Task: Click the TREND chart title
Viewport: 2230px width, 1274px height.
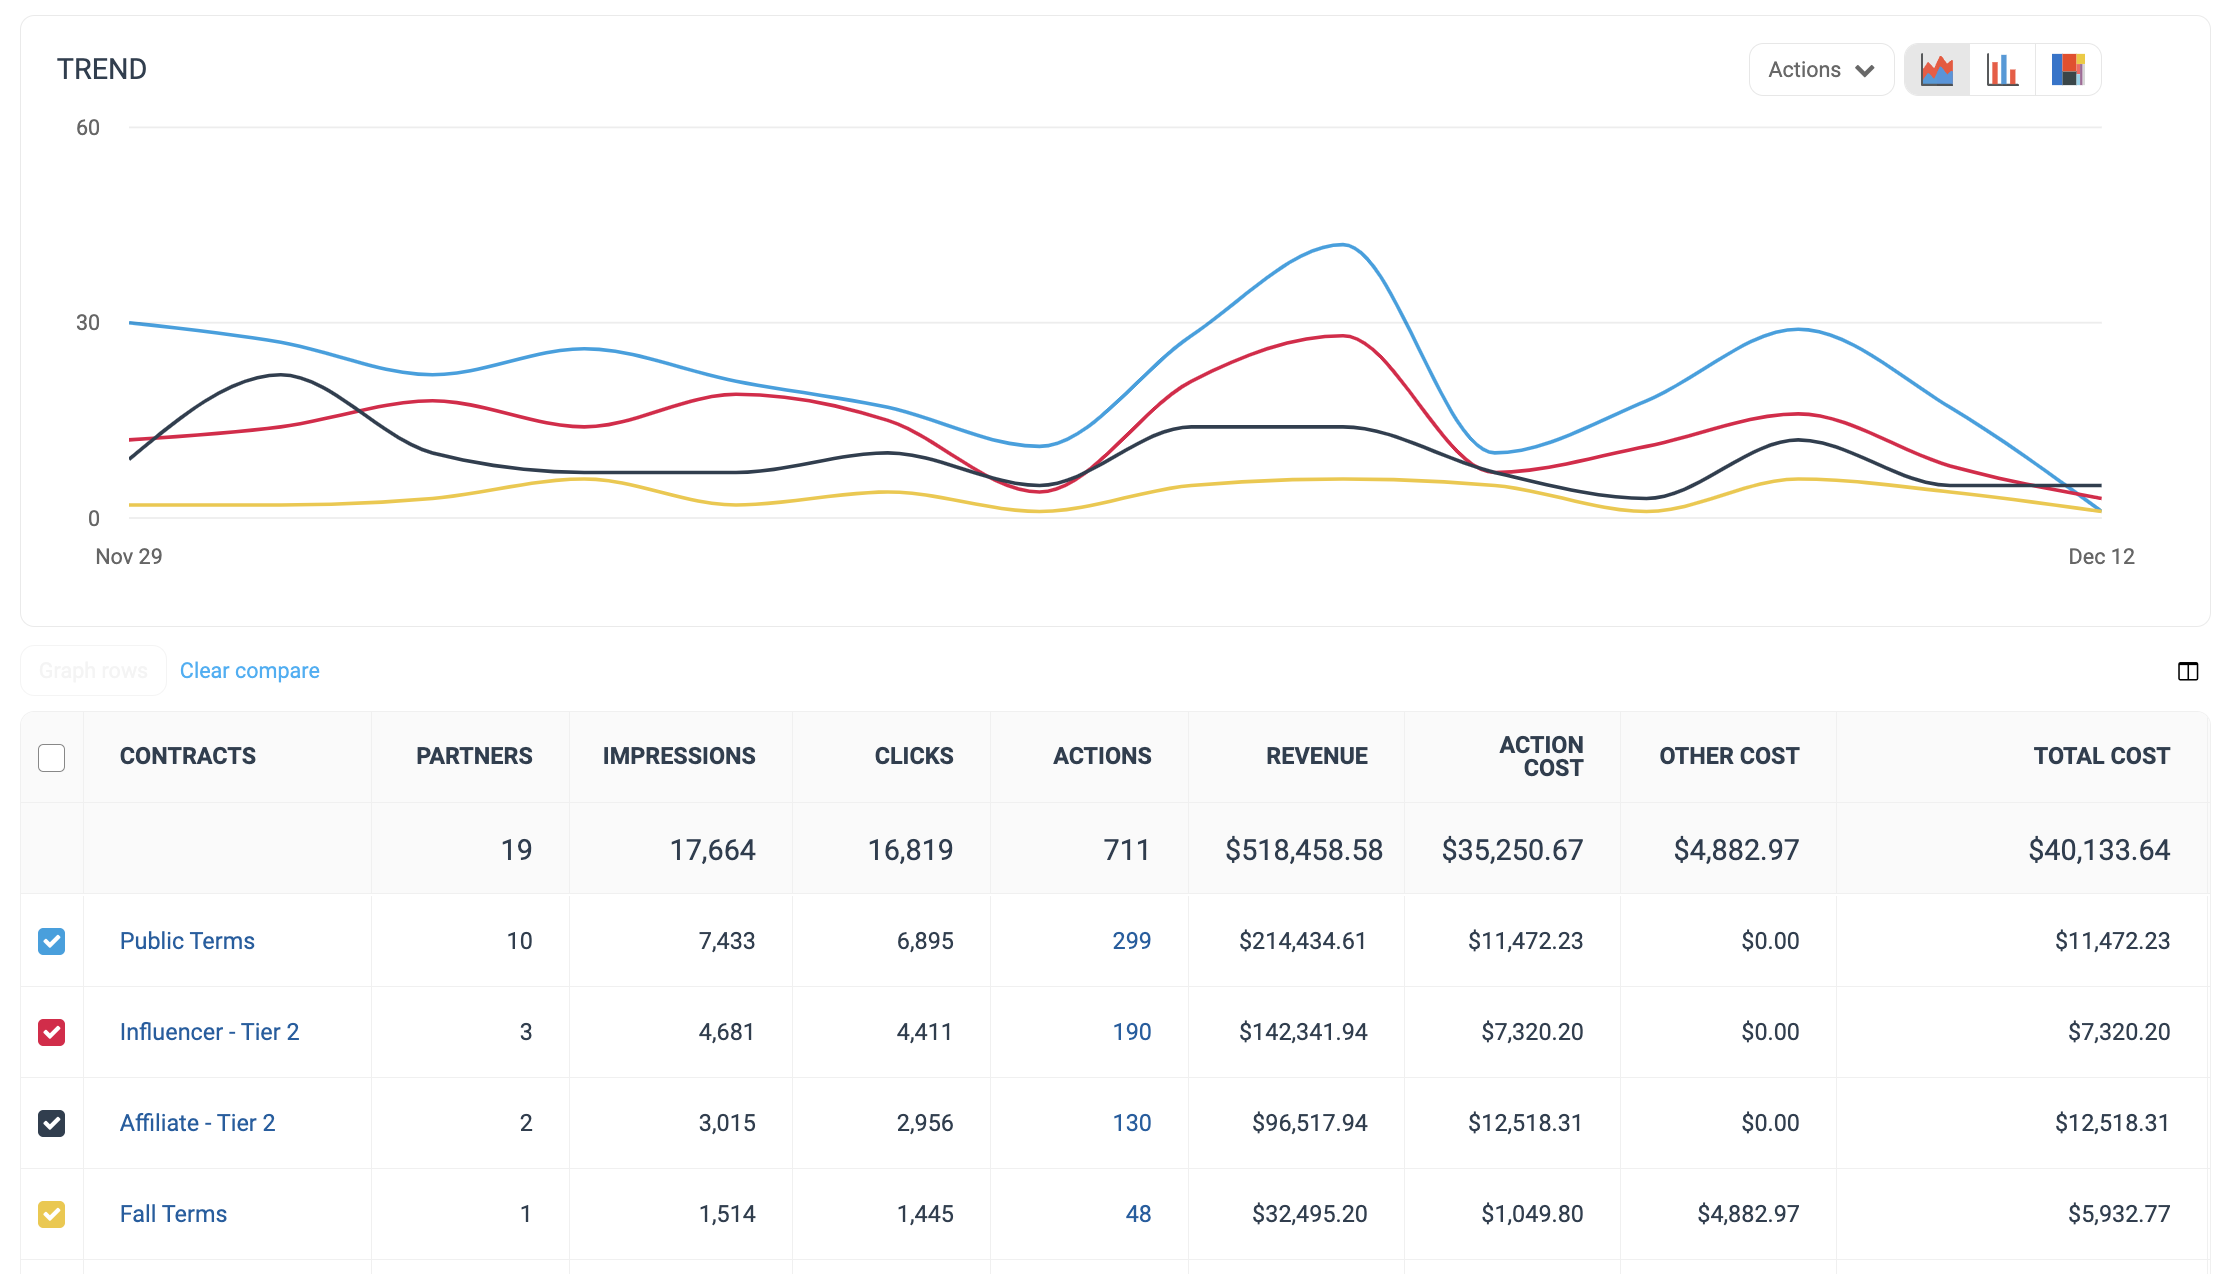Action: pyautogui.click(x=102, y=69)
